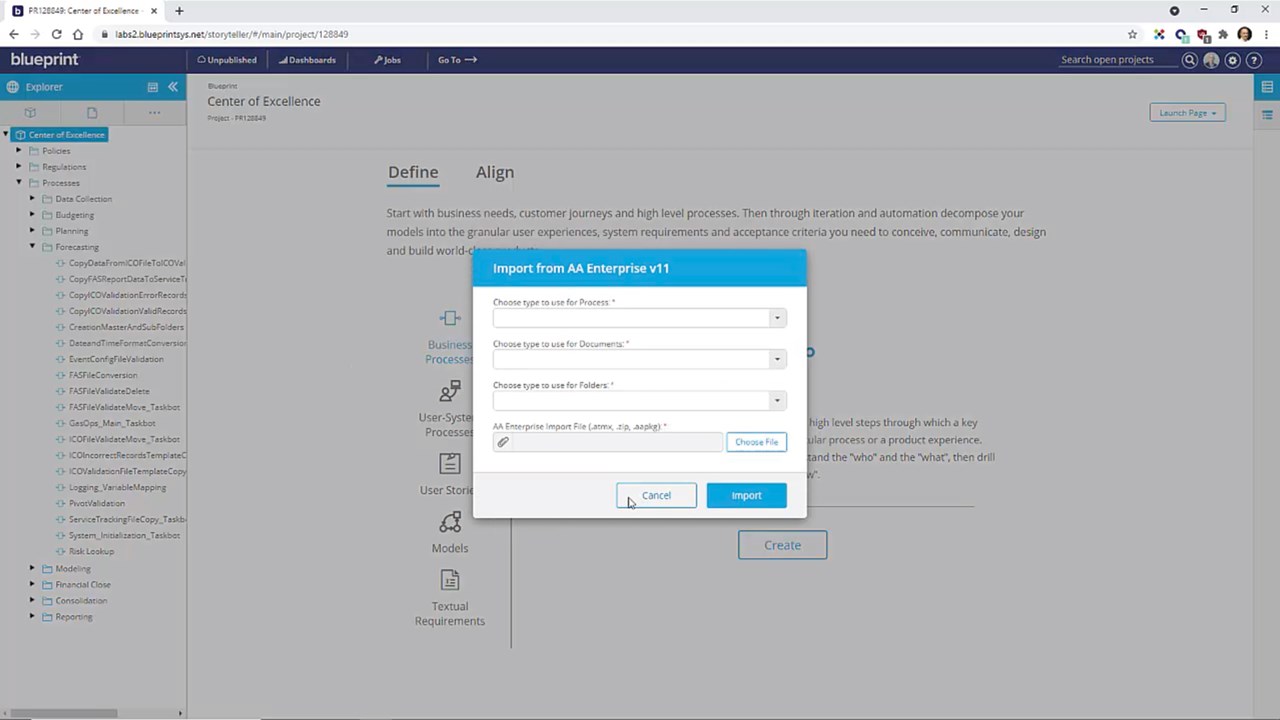Viewport: 1280px width, 720px height.
Task: Collapse the Explorer panel with double chevron
Action: (173, 87)
